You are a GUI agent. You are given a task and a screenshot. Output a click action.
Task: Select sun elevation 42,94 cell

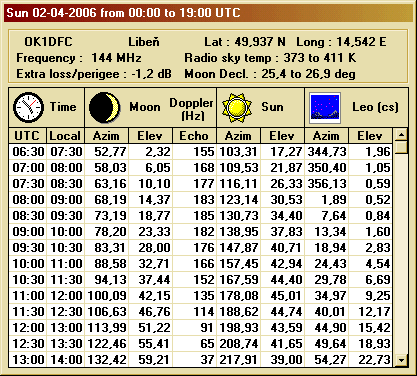coord(282,264)
